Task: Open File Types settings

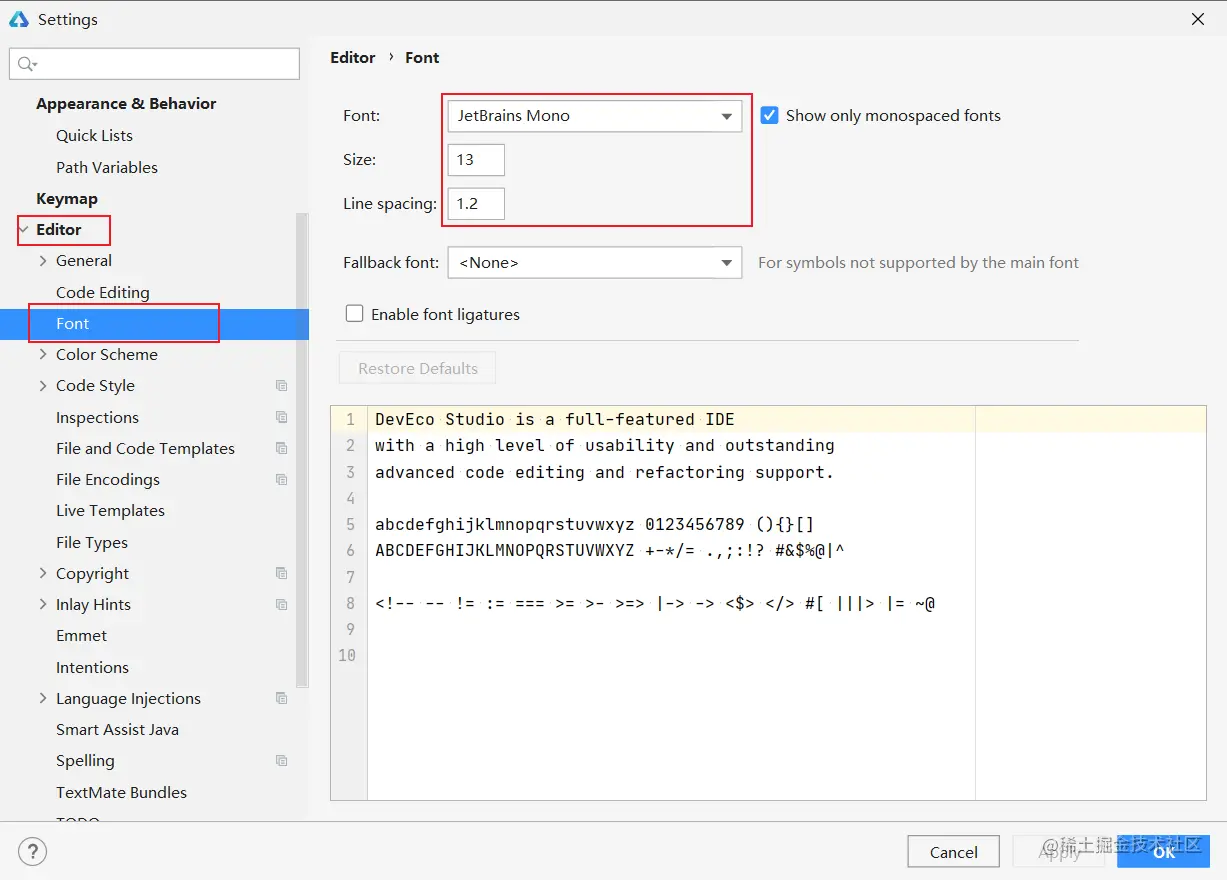Action: 92,542
